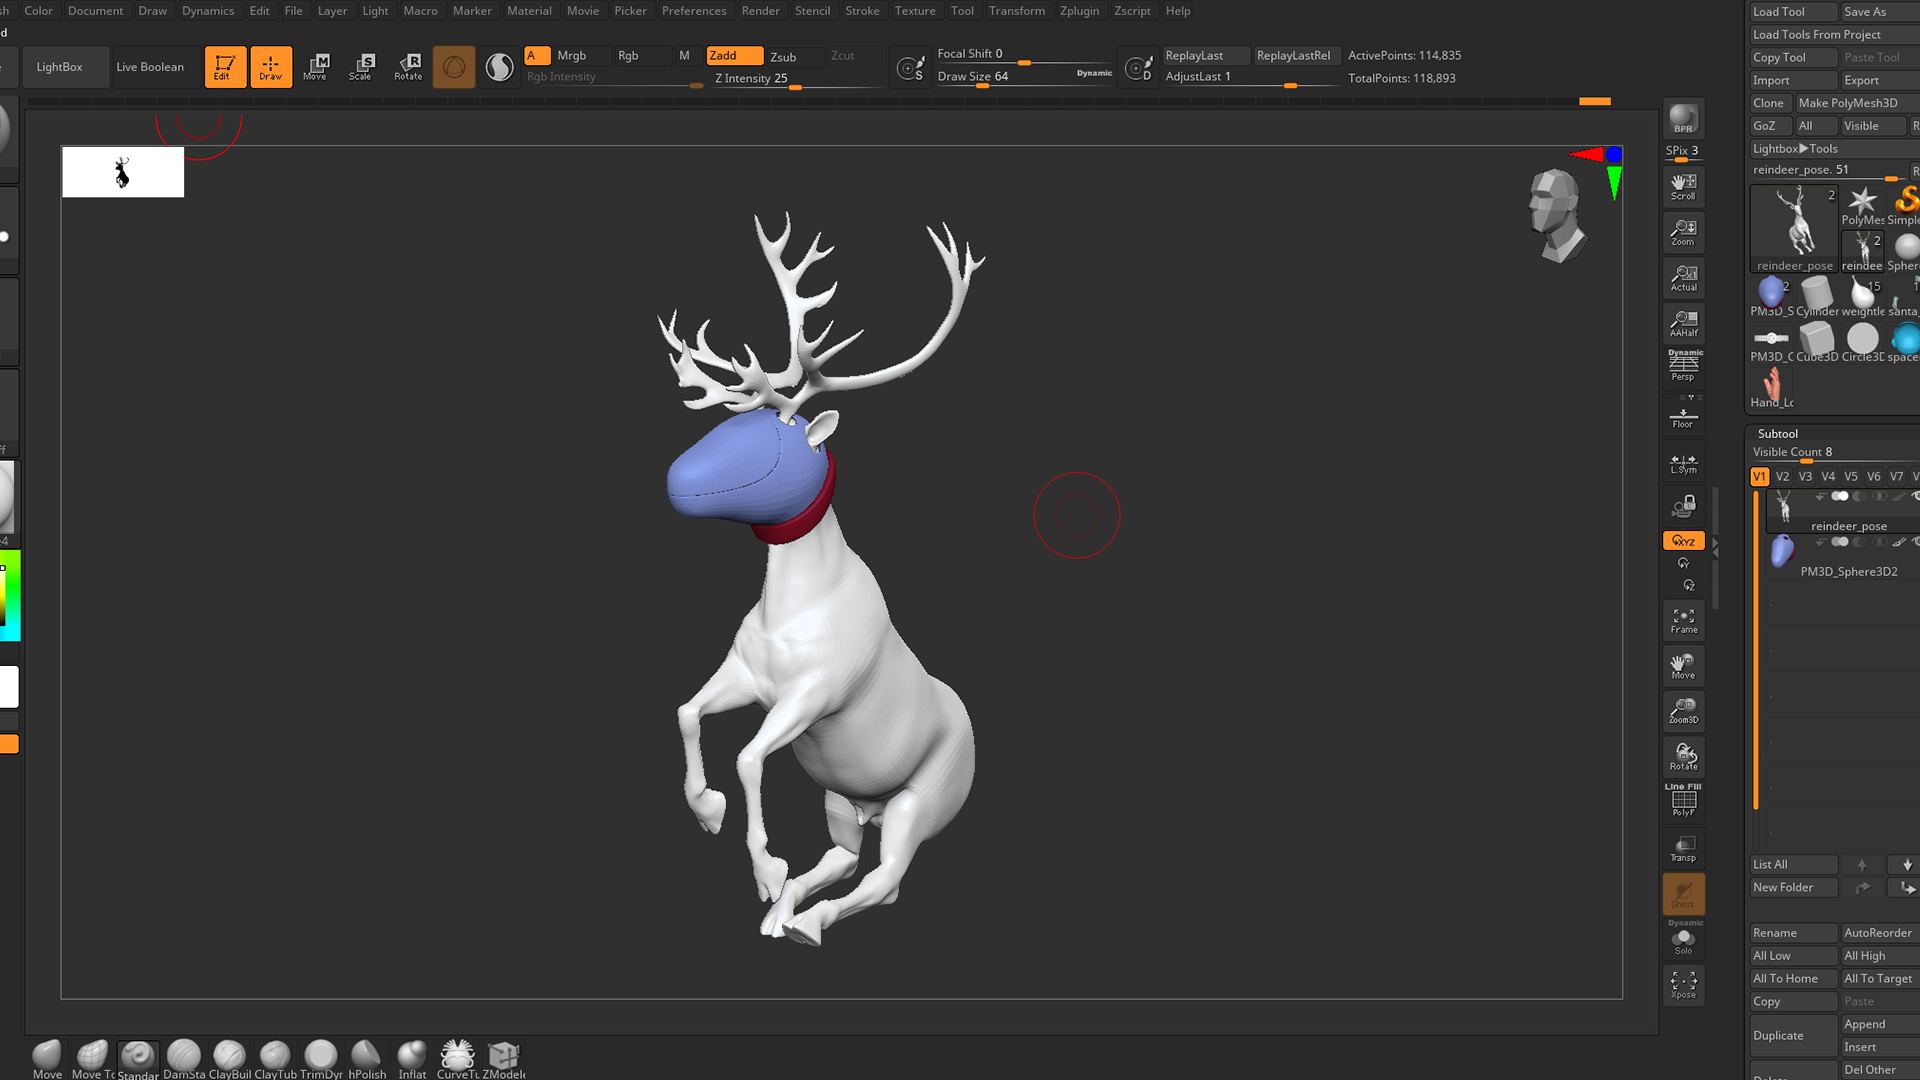Screen dimensions: 1920x1080
Task: Collapse the Subtool panel header
Action: (x=1777, y=433)
